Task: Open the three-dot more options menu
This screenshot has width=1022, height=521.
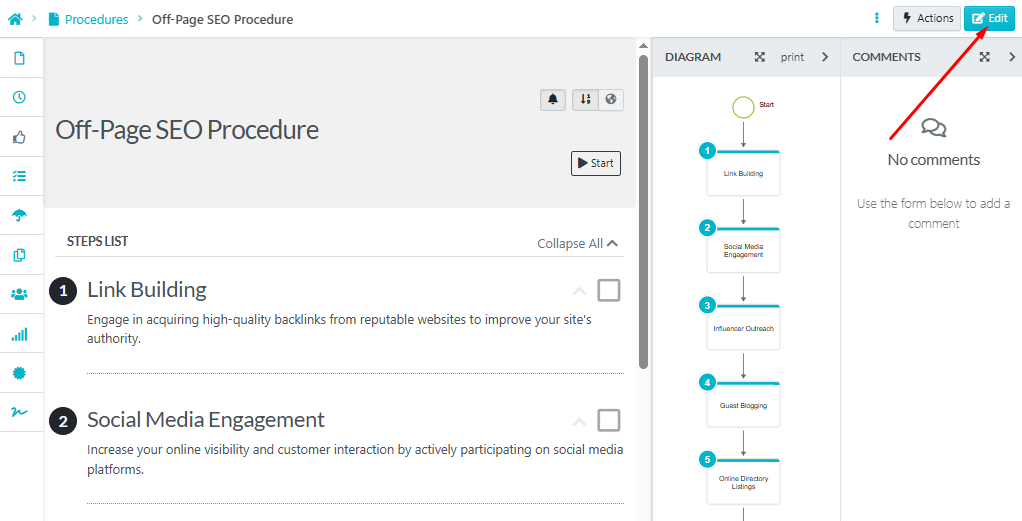Action: point(877,18)
